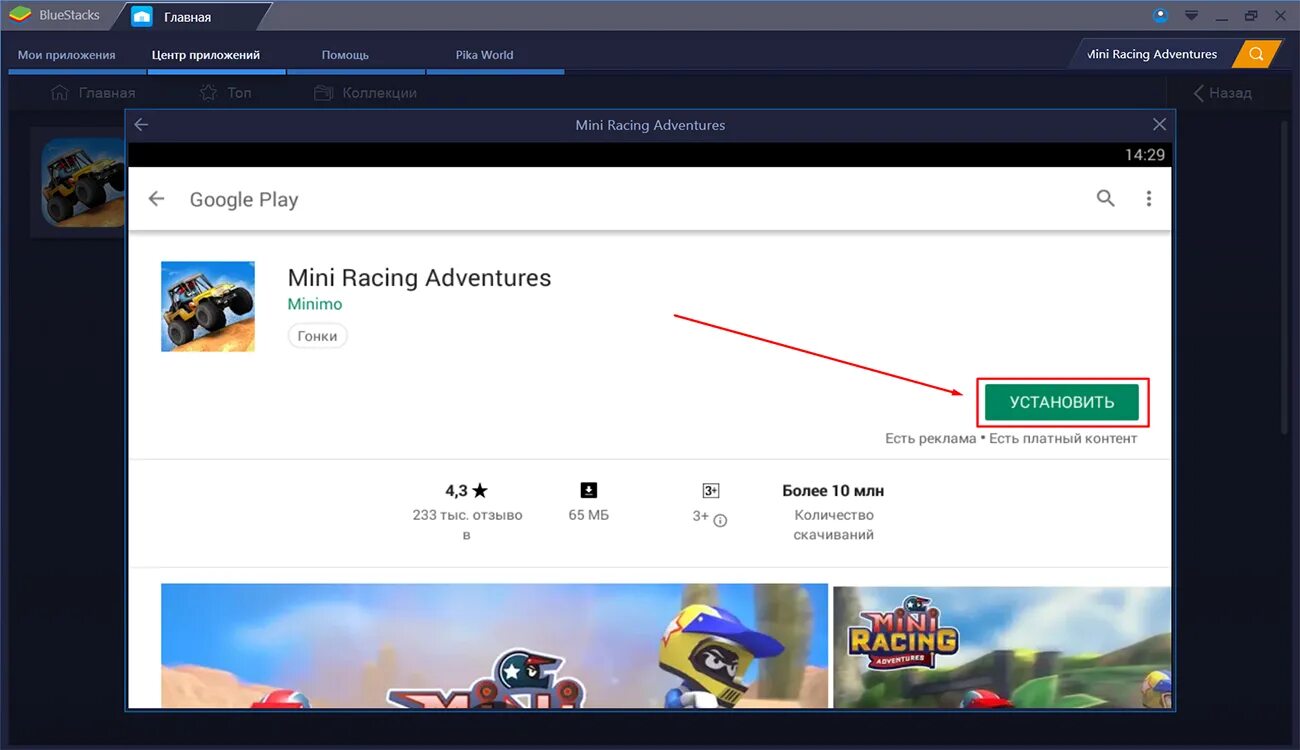
Task: Open the Помощь tab
Action: point(346,55)
